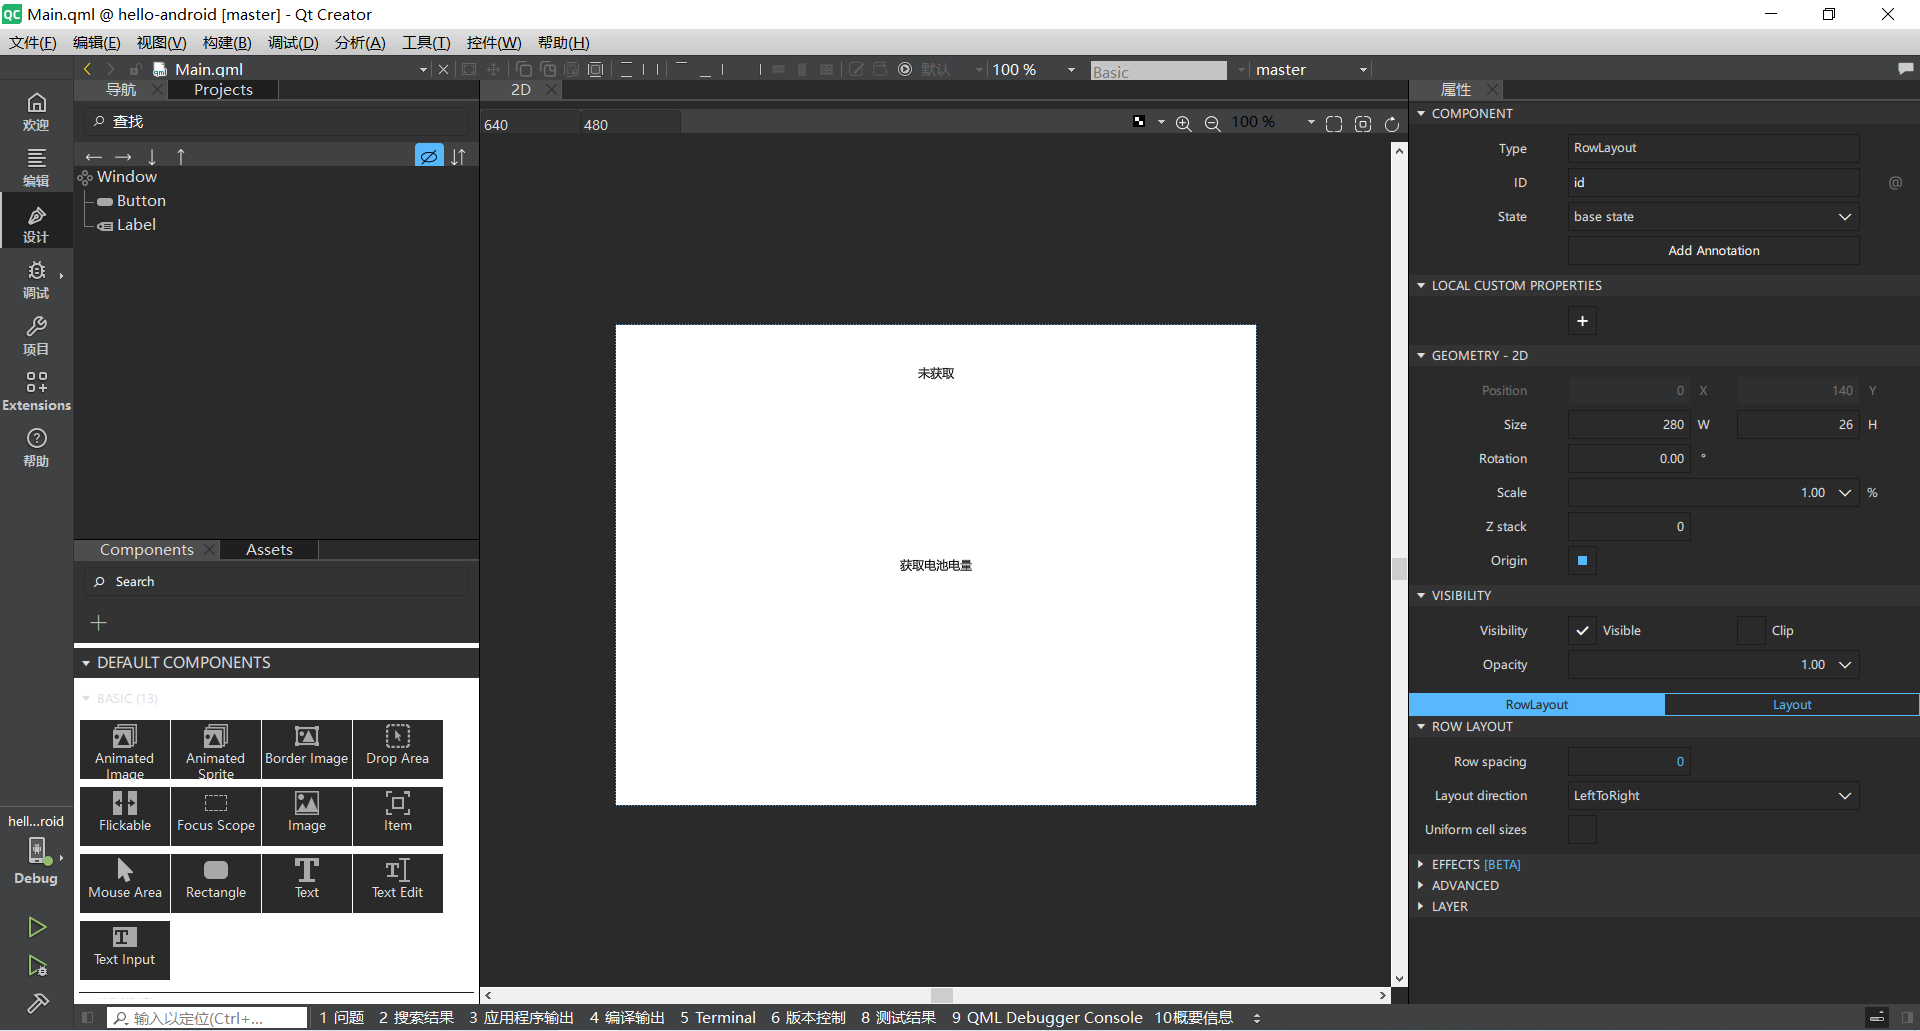This screenshot has height=1031, width=1920.
Task: Zoom out on the 2D canvas
Action: (x=1212, y=123)
